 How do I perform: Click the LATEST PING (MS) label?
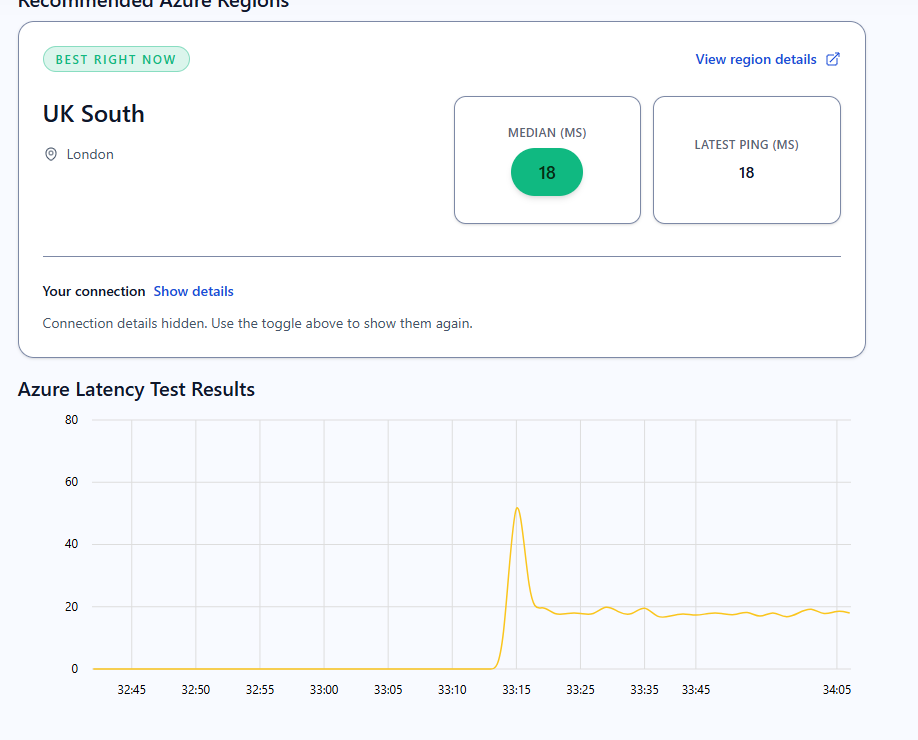746,144
